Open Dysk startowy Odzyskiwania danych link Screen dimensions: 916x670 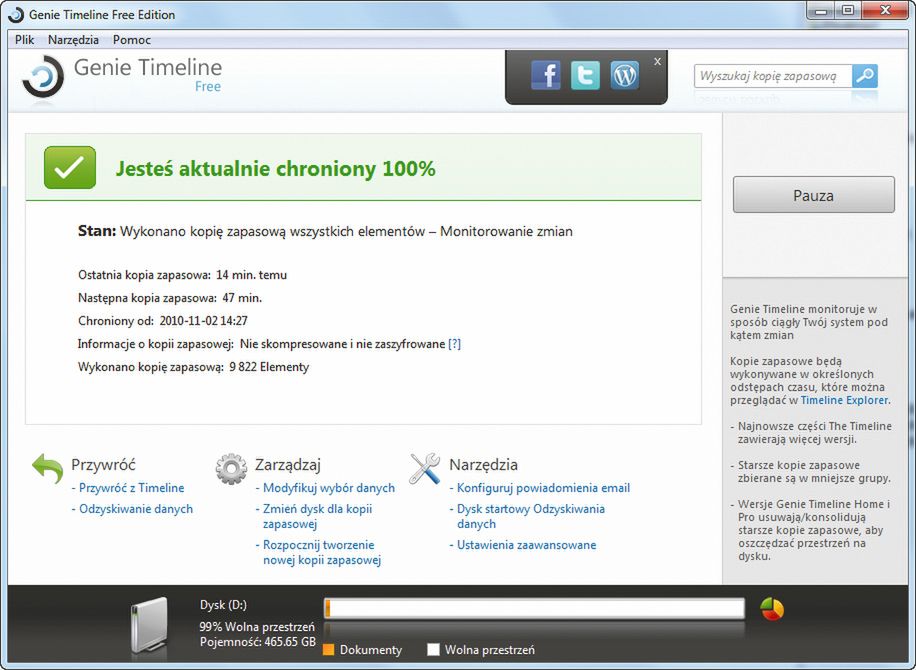click(x=530, y=516)
